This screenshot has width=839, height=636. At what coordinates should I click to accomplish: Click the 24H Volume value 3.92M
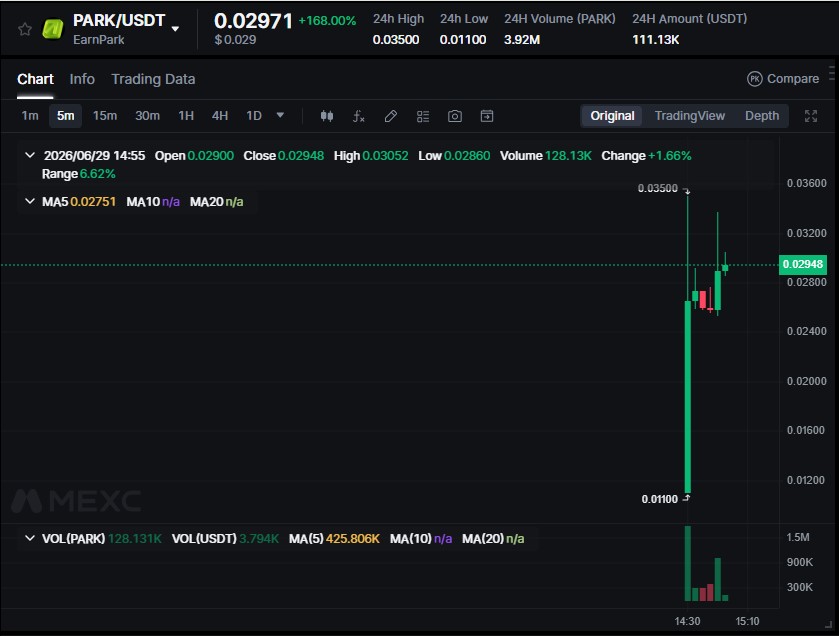(522, 40)
